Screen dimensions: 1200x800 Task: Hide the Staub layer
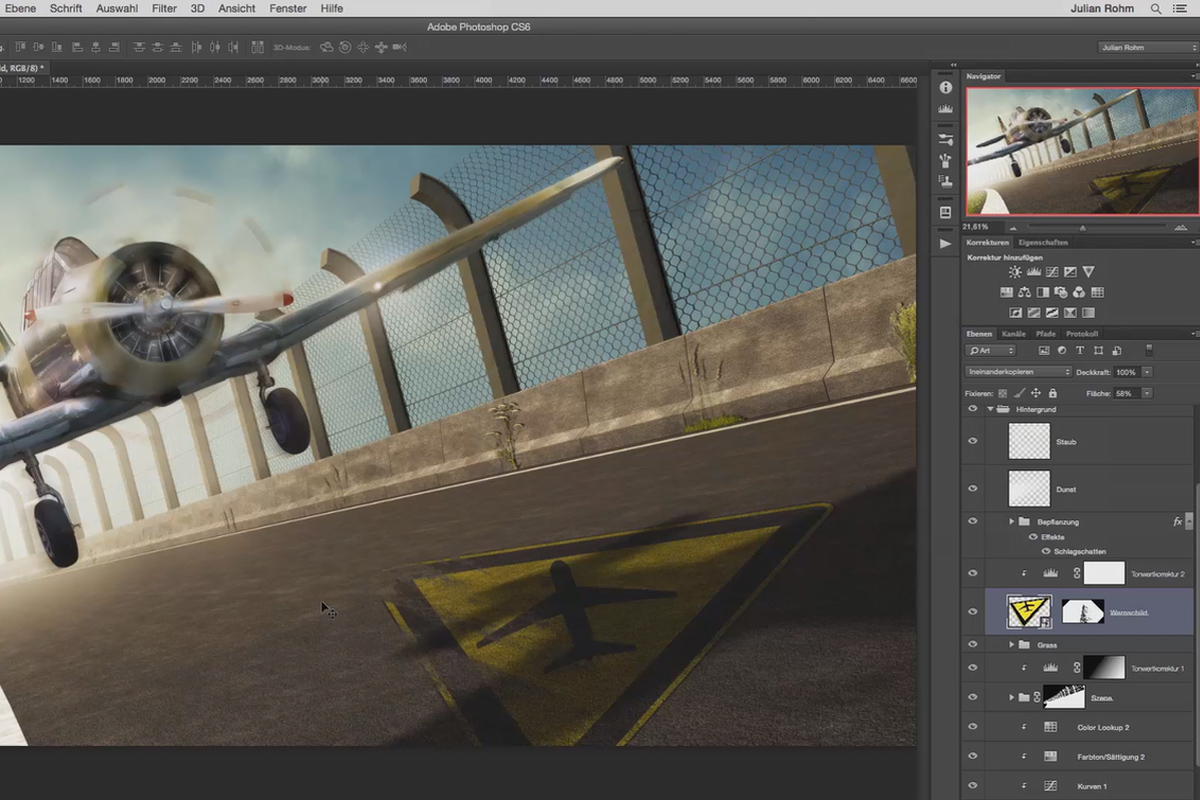point(972,440)
